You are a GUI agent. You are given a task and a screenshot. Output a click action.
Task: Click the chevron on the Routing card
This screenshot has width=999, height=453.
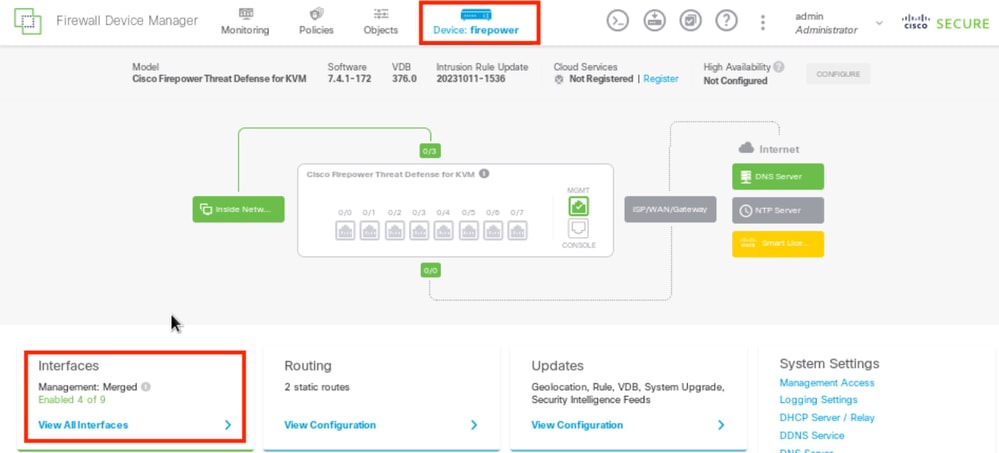(x=474, y=425)
